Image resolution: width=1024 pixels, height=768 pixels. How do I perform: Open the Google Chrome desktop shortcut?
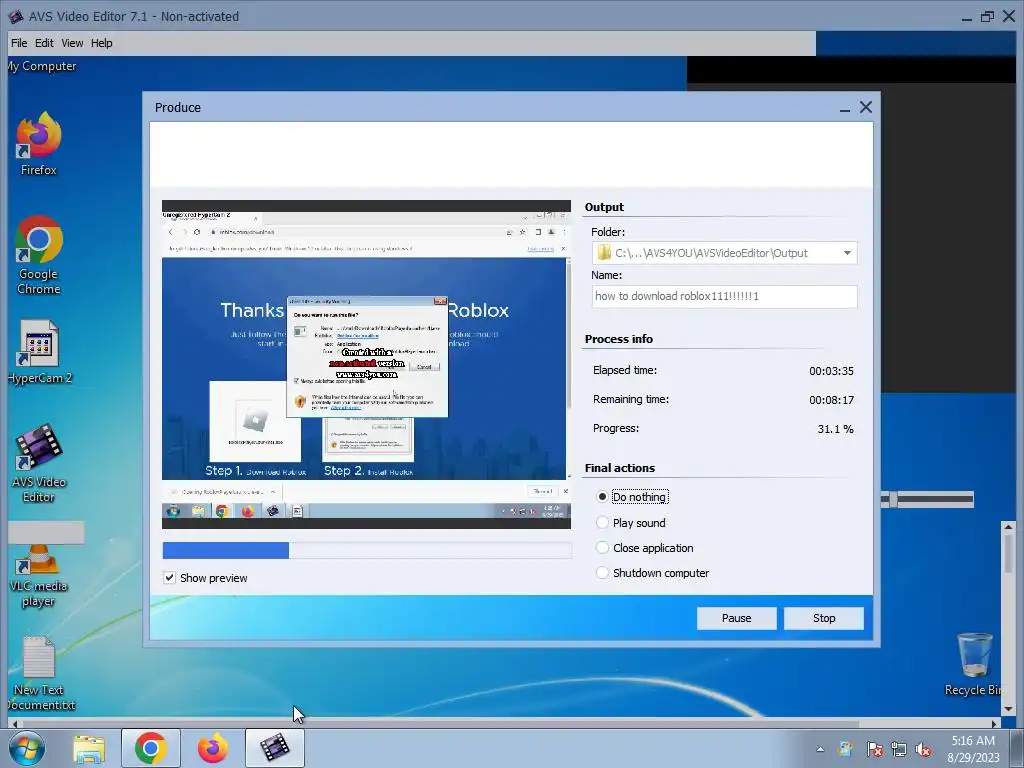click(39, 255)
